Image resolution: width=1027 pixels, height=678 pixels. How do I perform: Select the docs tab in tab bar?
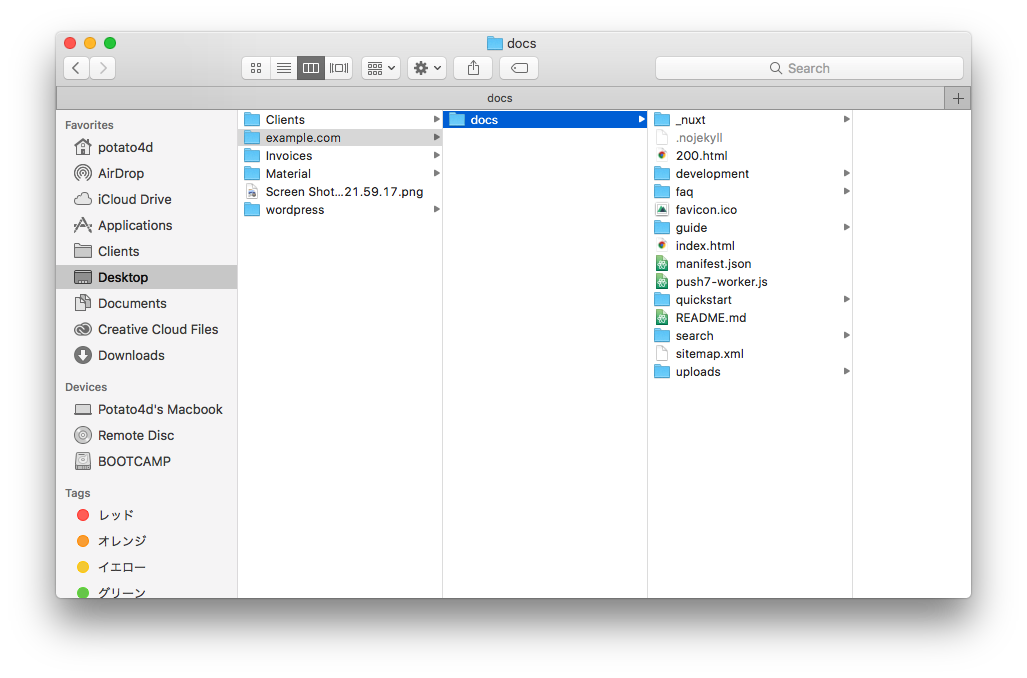click(500, 98)
